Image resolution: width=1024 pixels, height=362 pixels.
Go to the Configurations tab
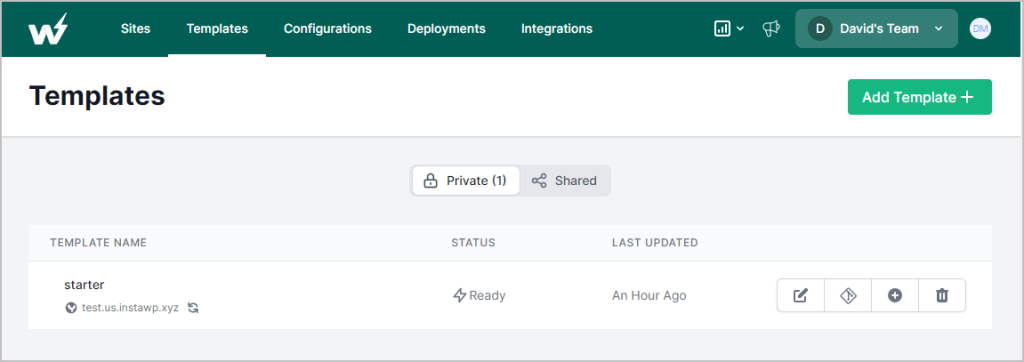click(x=327, y=29)
